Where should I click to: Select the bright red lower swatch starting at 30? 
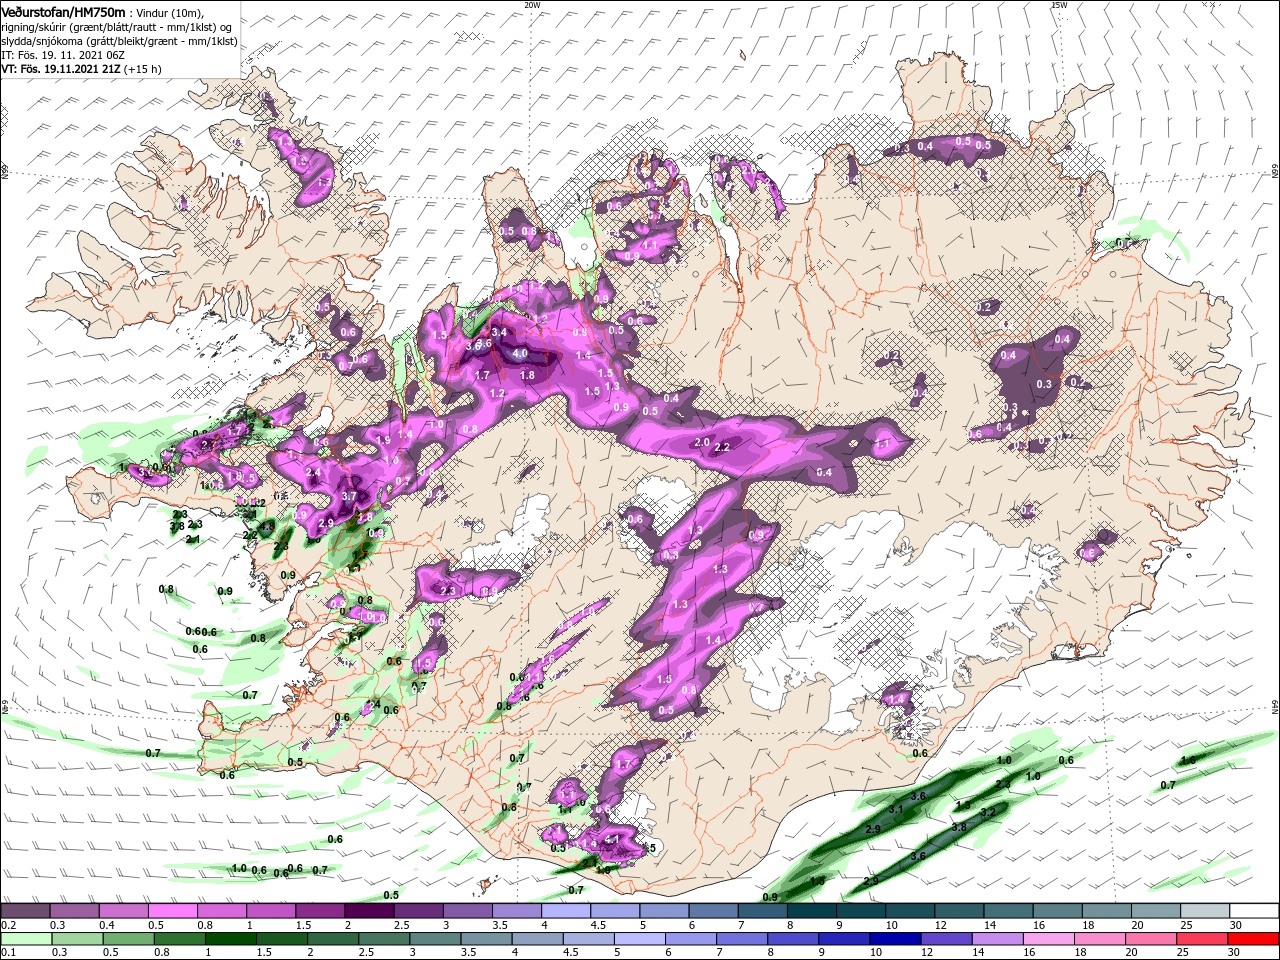[x=1254, y=939]
